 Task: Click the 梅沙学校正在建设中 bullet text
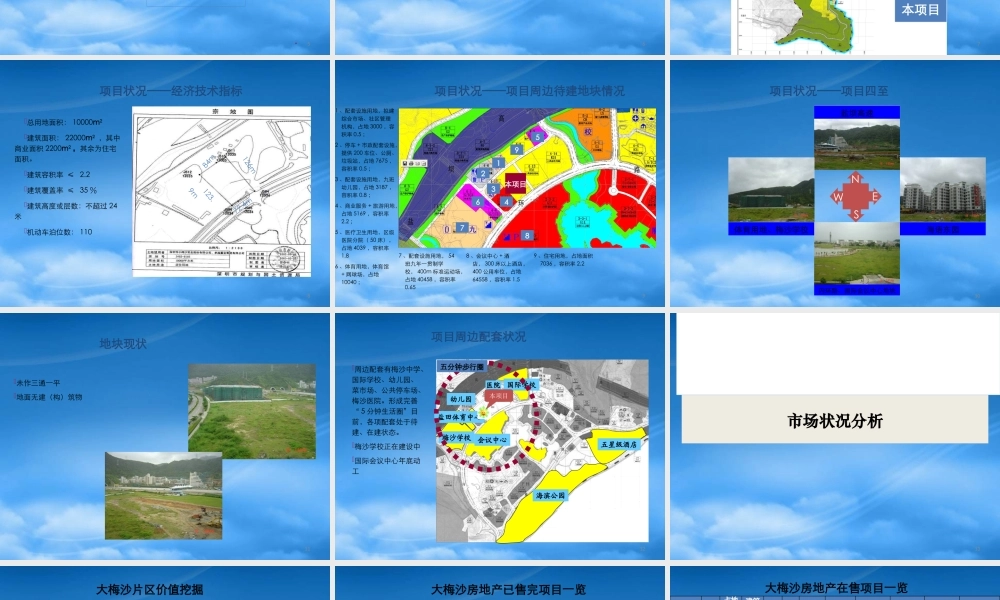[386, 446]
